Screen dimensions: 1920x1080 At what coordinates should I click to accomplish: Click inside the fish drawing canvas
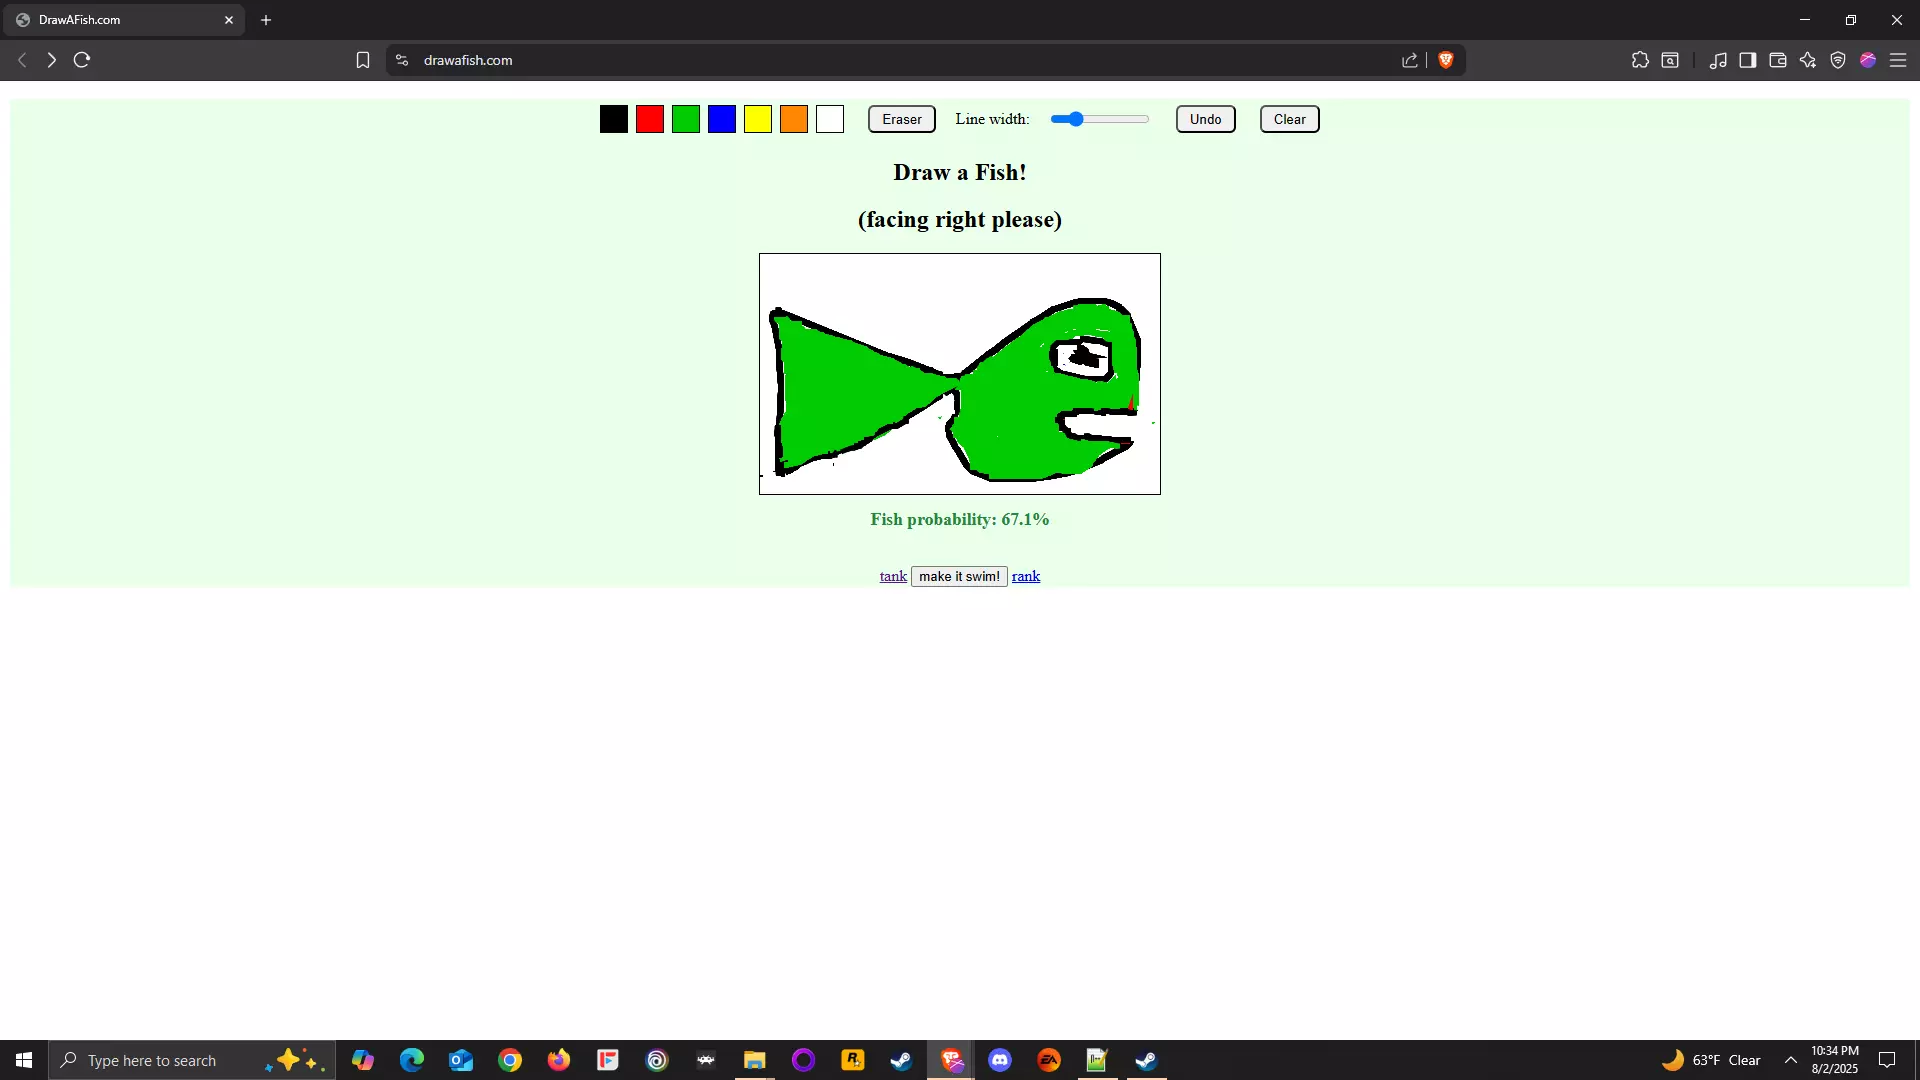(960, 374)
